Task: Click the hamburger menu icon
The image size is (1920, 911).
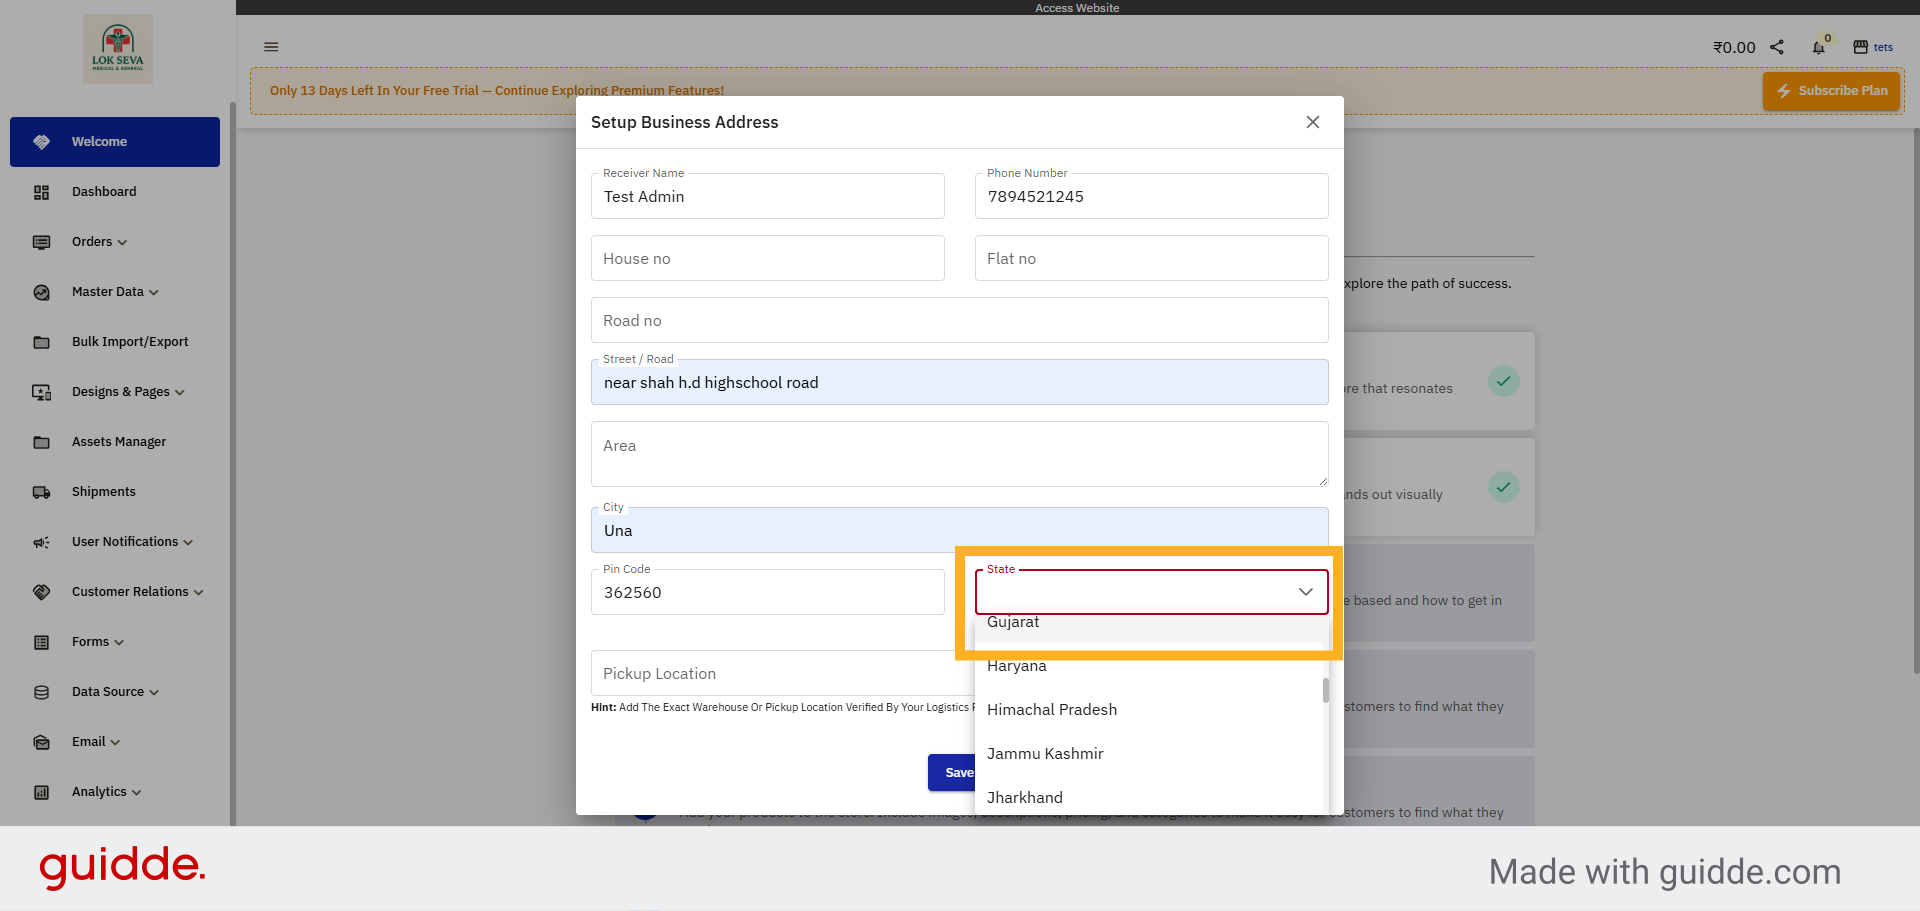Action: (271, 47)
